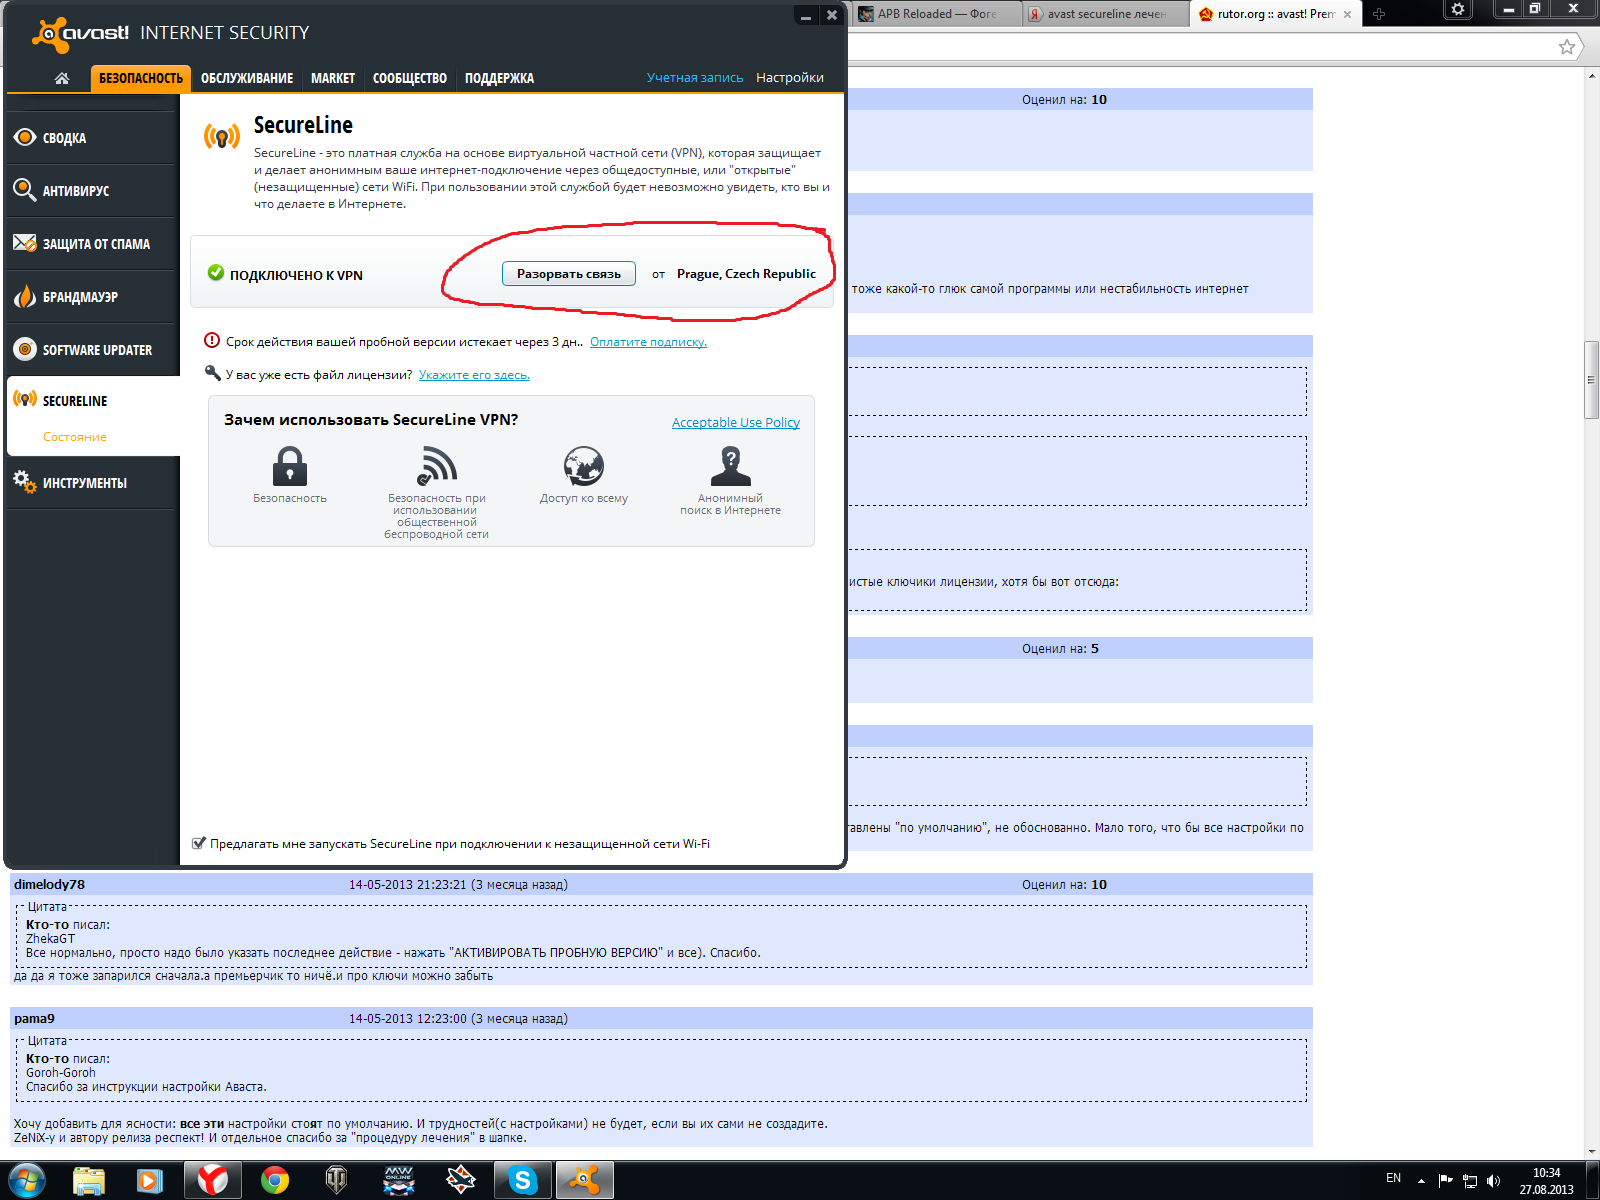Click the SecureLine header logo icon
This screenshot has height=1200, width=1600.
pos(222,136)
